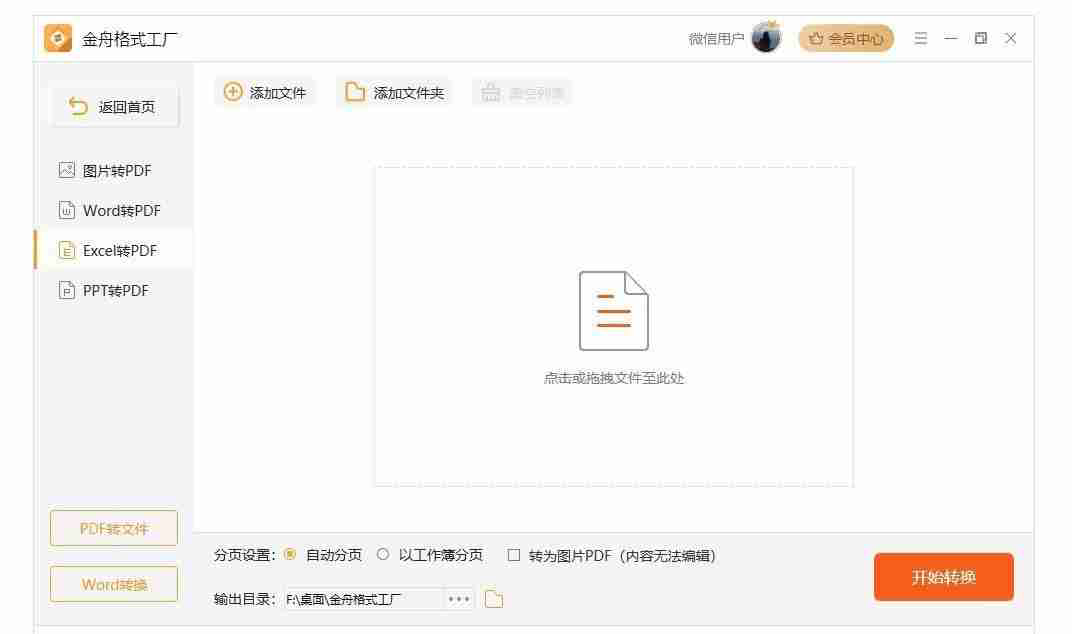Browse output directory with the ellipsis button

(x=459, y=599)
